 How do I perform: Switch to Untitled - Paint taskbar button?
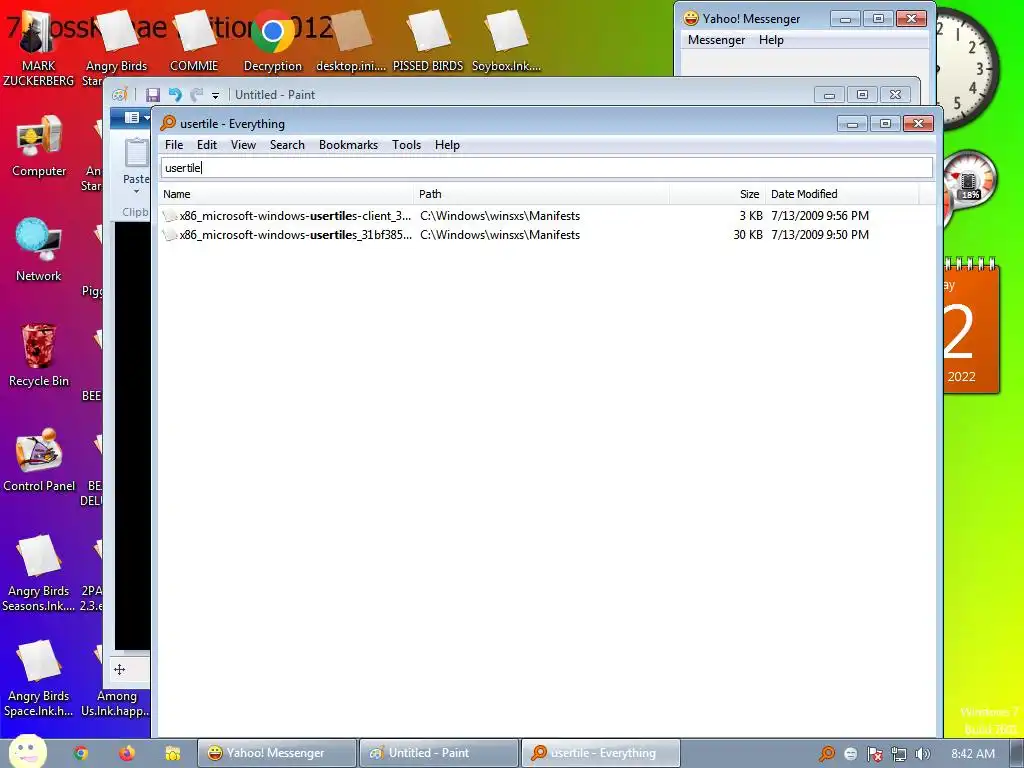tap(439, 753)
